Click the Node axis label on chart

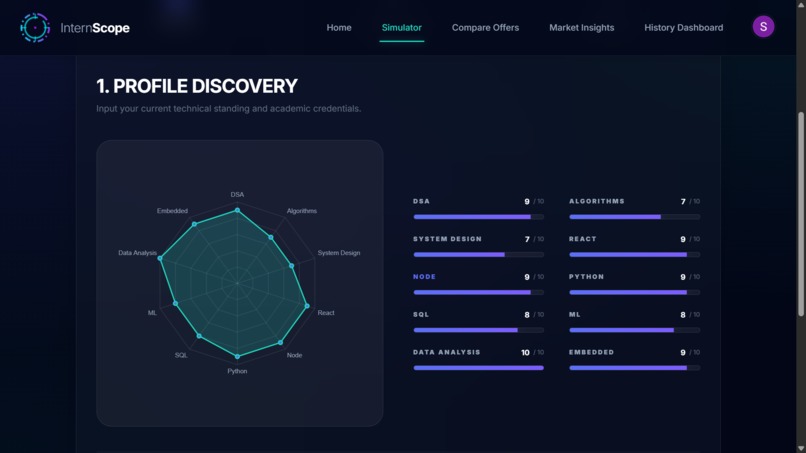click(x=295, y=355)
